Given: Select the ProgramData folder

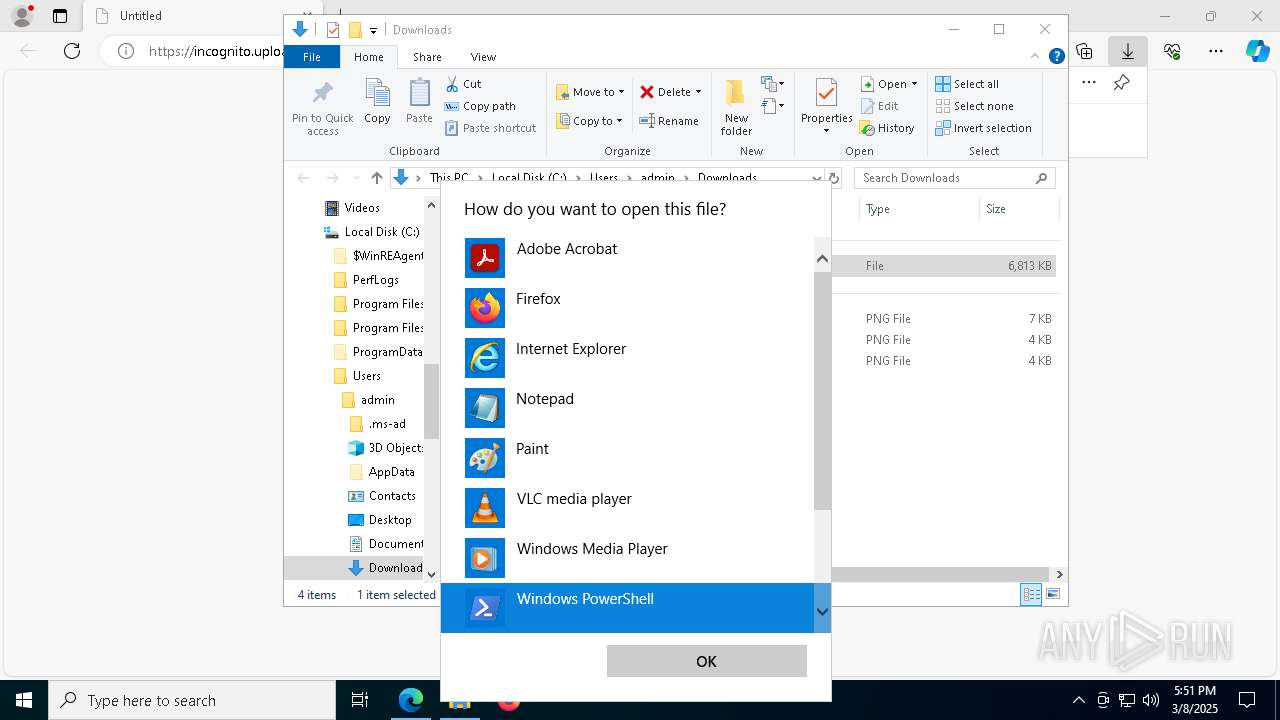Looking at the screenshot, I should (x=378, y=352).
